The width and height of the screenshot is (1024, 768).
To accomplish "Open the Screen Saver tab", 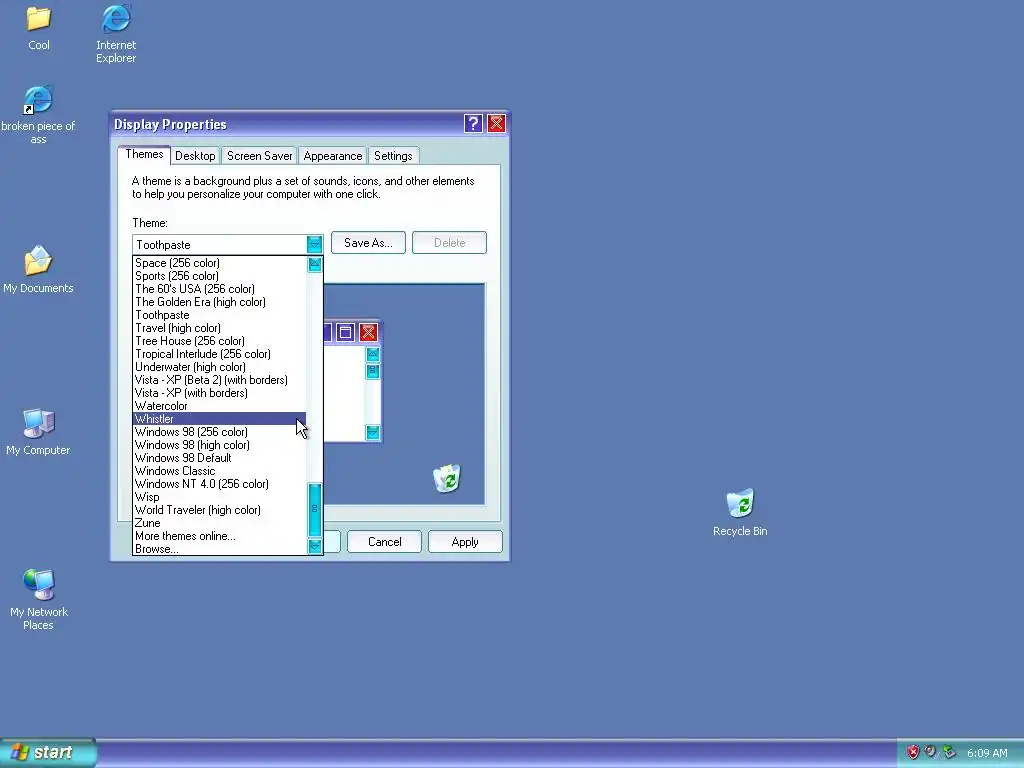I will click(x=259, y=156).
